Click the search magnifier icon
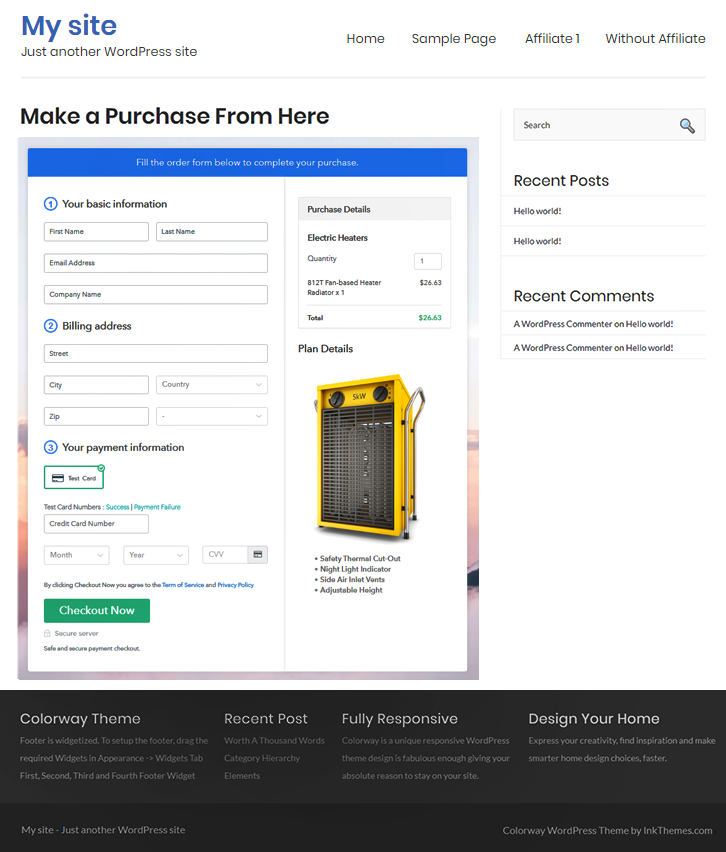The image size is (726, 852). click(x=686, y=125)
